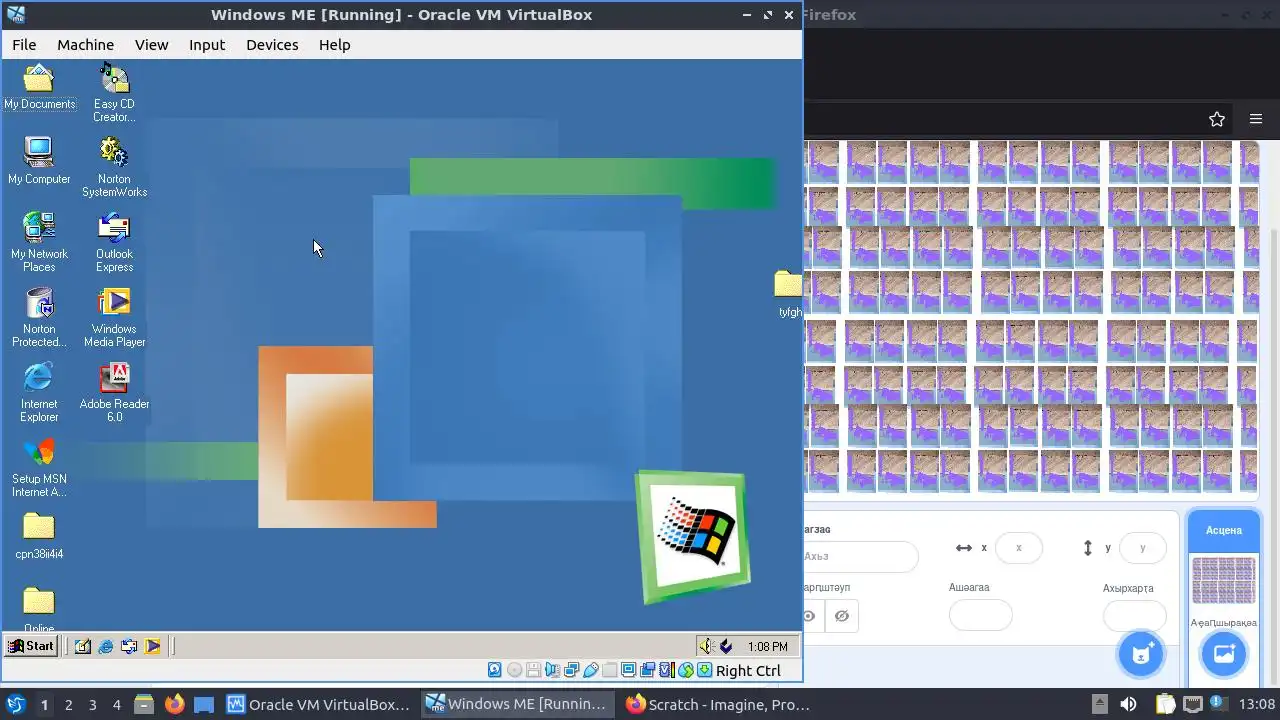Screen dimensions: 1280x720
Task: Click host network tray icon
Action: [x=1193, y=704]
